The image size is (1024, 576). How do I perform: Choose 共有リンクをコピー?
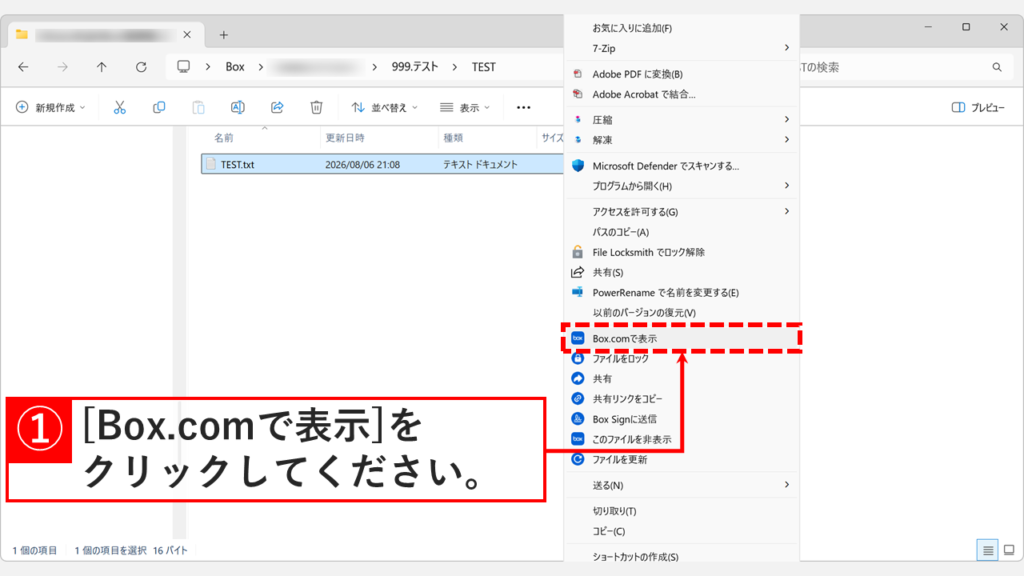click(681, 398)
